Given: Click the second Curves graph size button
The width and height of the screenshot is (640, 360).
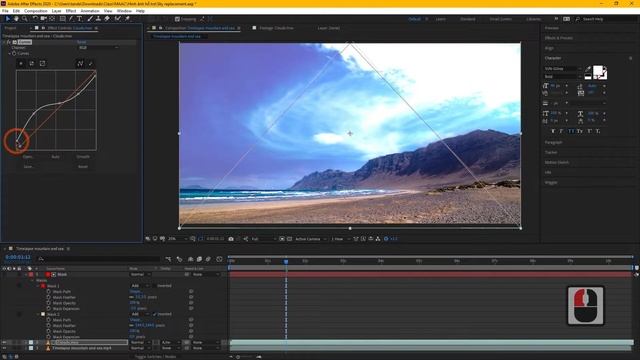Looking at the screenshot, I should point(31,64).
